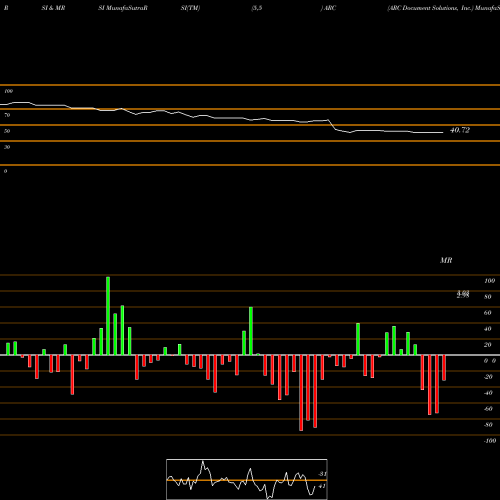500x500 pixels.
Task: Click the -80 label on MR axis
Action: click(488, 425)
